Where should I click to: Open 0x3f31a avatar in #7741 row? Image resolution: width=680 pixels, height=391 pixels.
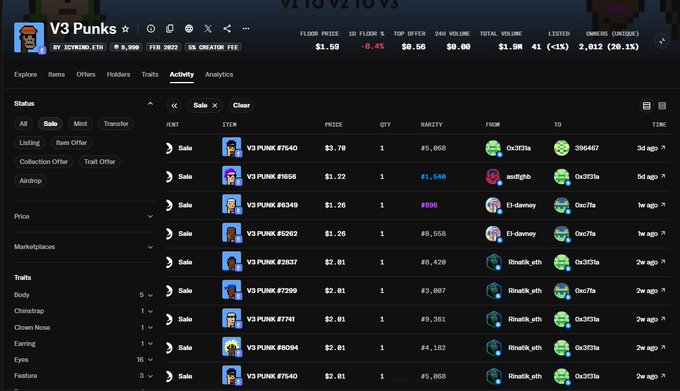click(x=562, y=319)
